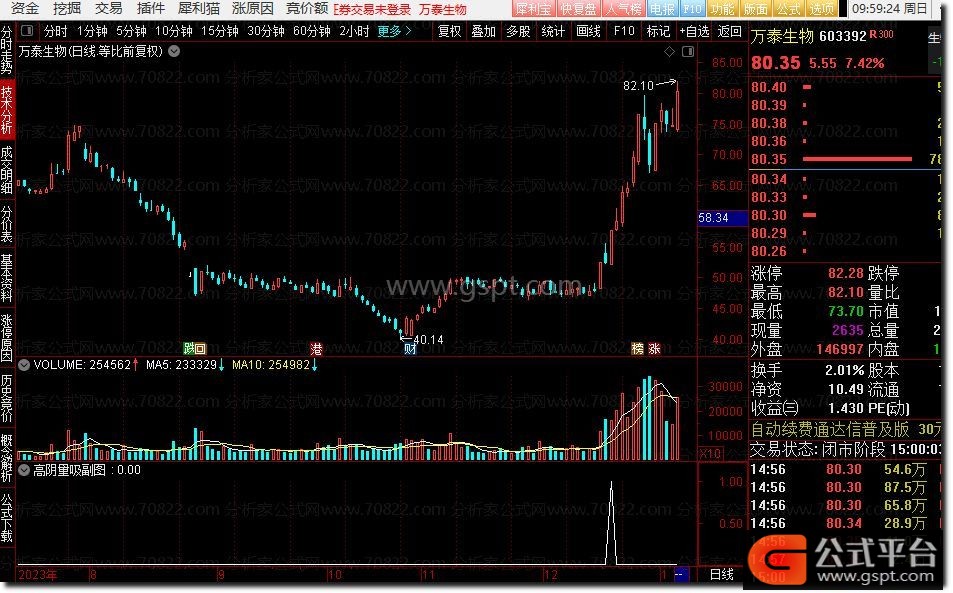
Task: Switch to the 分时 intraday period
Action: [55, 31]
